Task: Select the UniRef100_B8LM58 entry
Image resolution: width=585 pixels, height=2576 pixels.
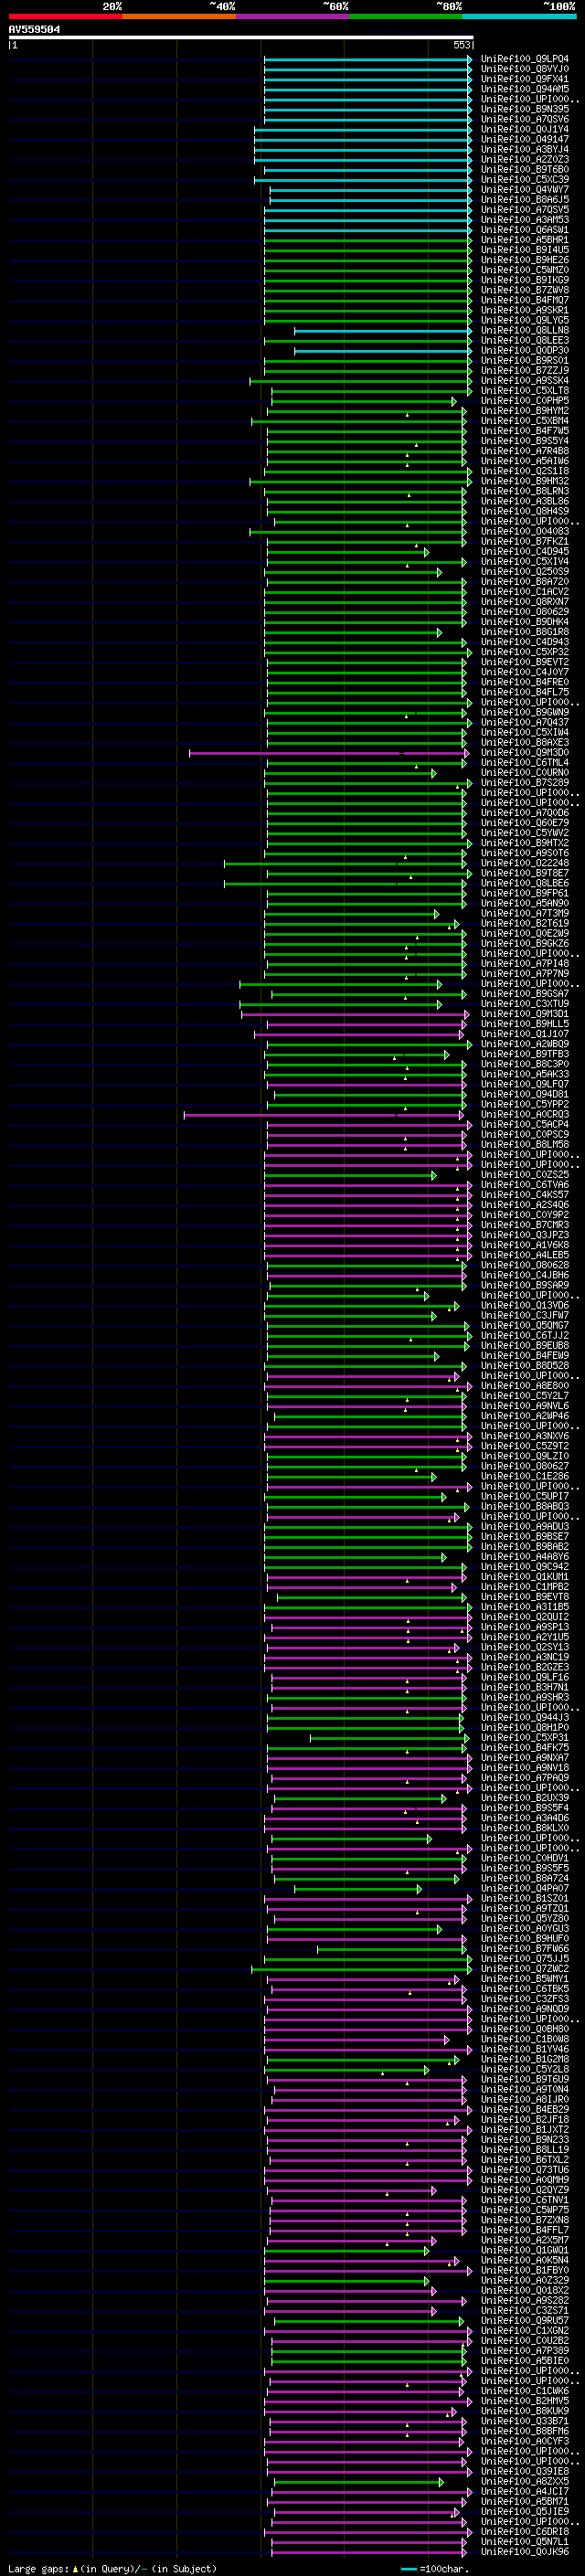Action: coord(525,1144)
